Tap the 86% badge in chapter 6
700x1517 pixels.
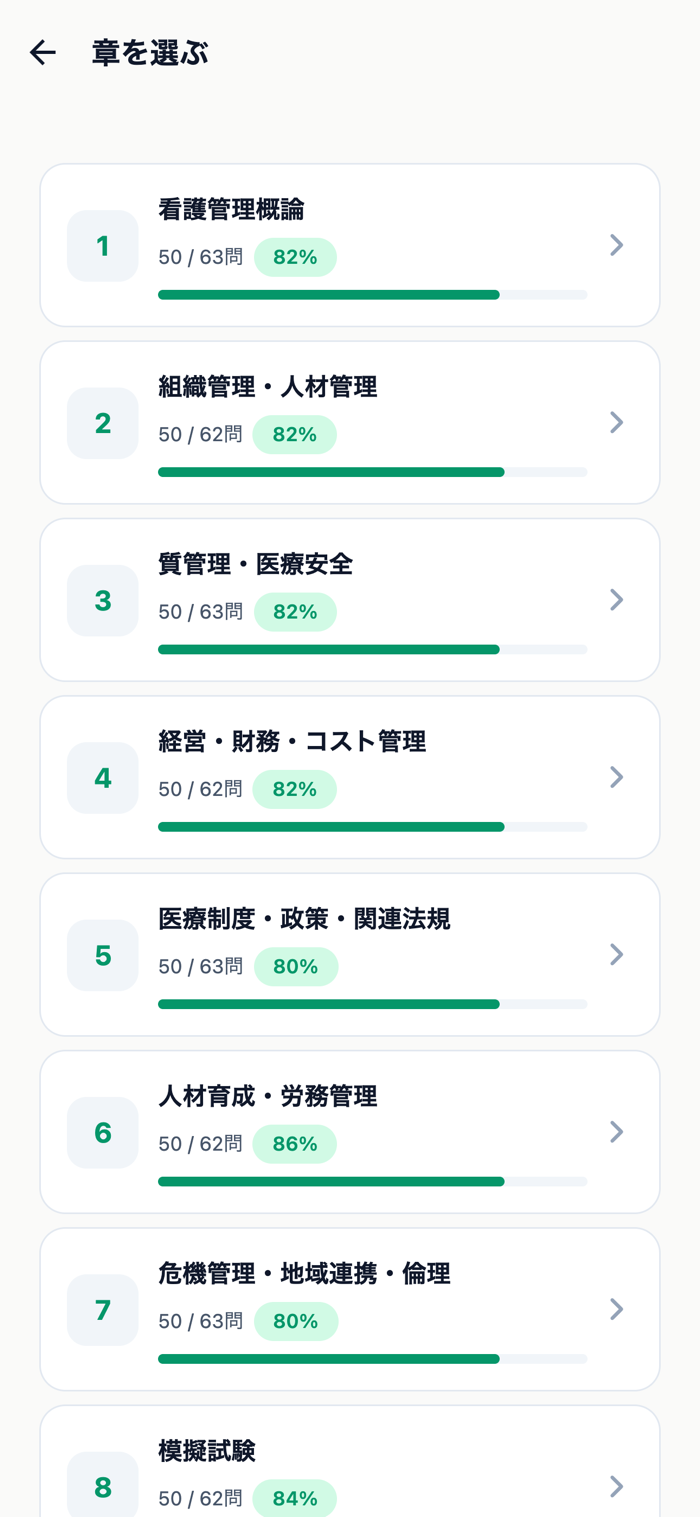295,1144
